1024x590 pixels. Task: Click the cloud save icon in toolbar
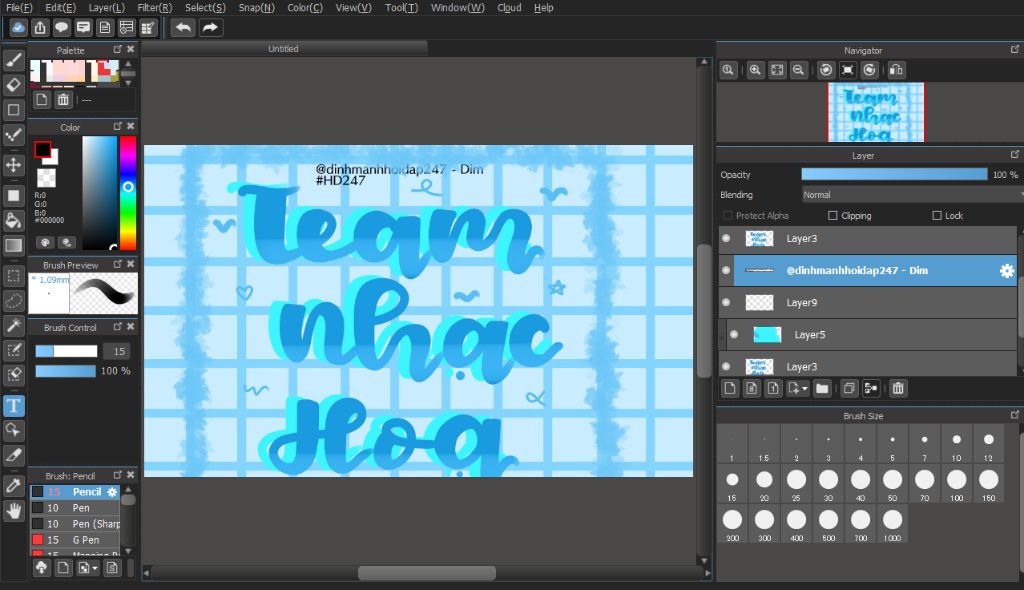18,27
